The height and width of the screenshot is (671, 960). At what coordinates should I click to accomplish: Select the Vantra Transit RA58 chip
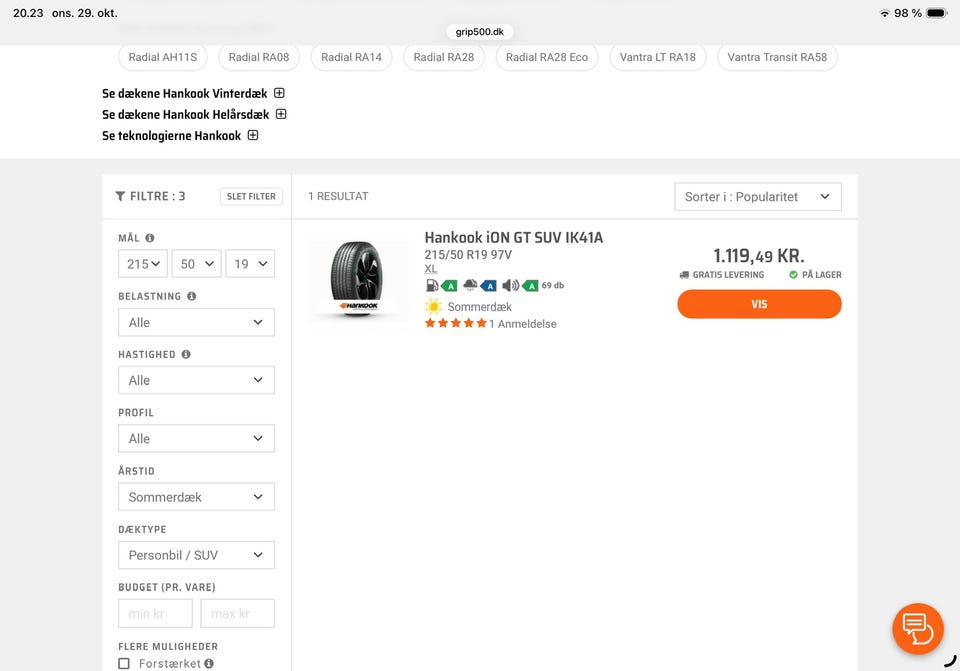[x=777, y=57]
